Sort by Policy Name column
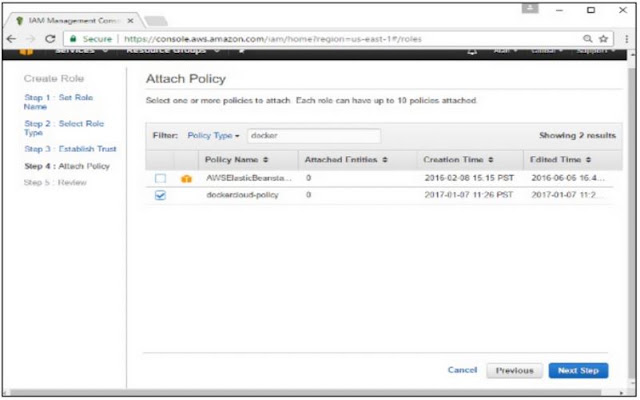The height and width of the screenshot is (400, 640). [x=236, y=160]
